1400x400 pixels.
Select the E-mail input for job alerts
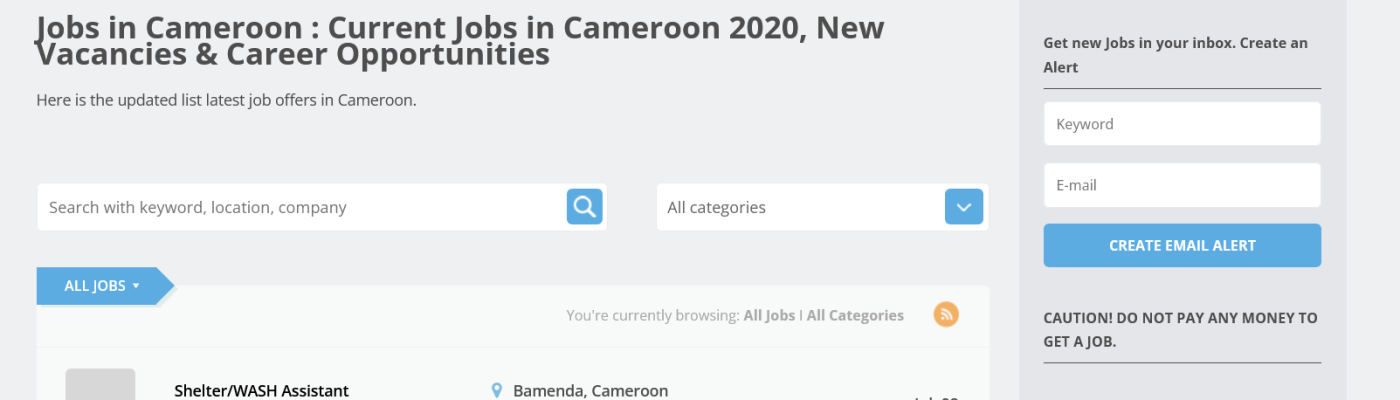[x=1182, y=185]
